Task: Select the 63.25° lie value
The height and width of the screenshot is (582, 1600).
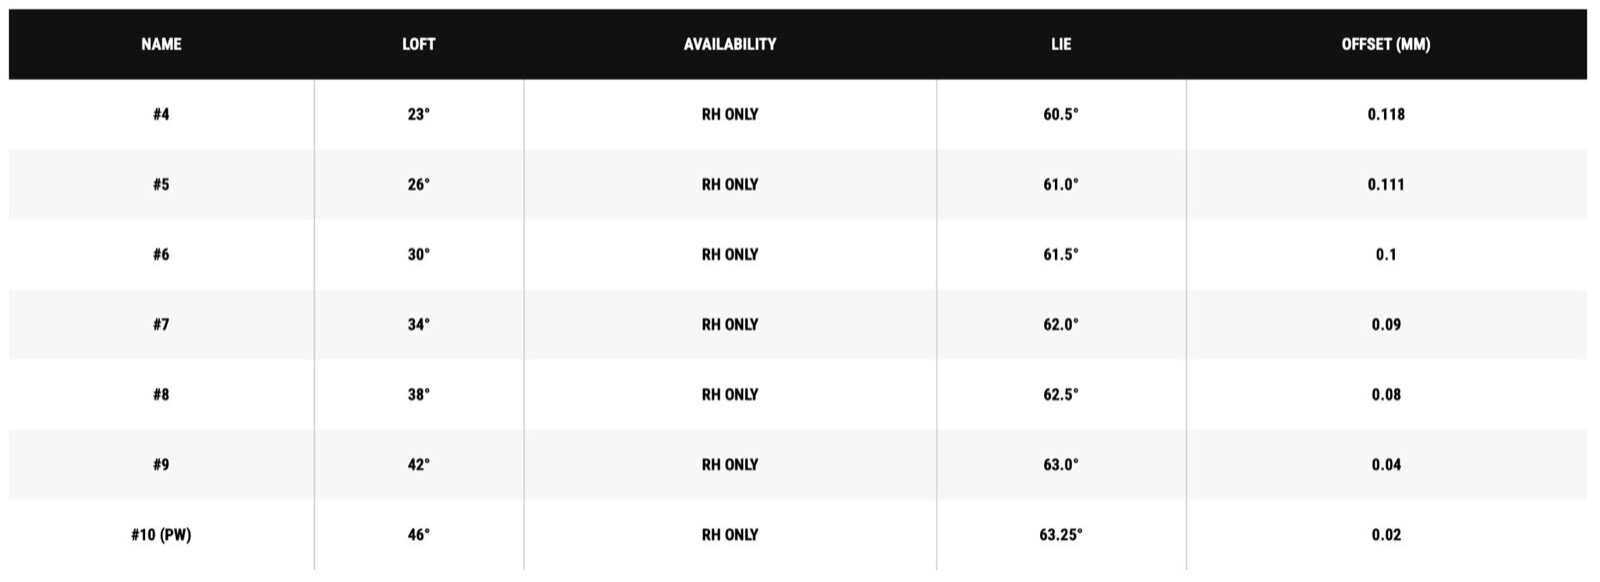Action: click(1061, 534)
